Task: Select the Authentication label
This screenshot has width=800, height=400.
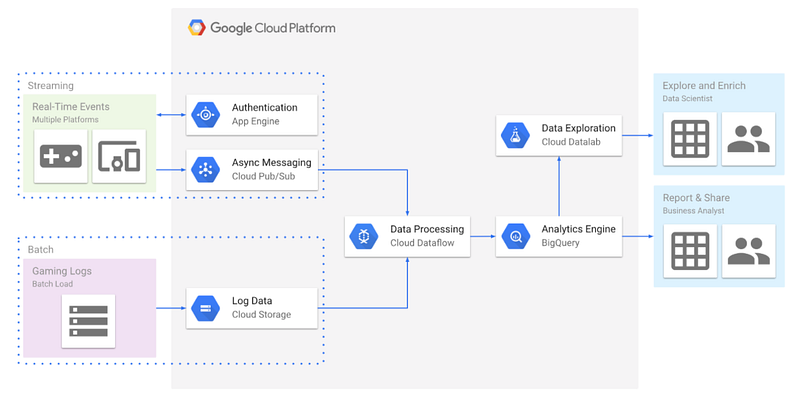Action: pyautogui.click(x=265, y=108)
